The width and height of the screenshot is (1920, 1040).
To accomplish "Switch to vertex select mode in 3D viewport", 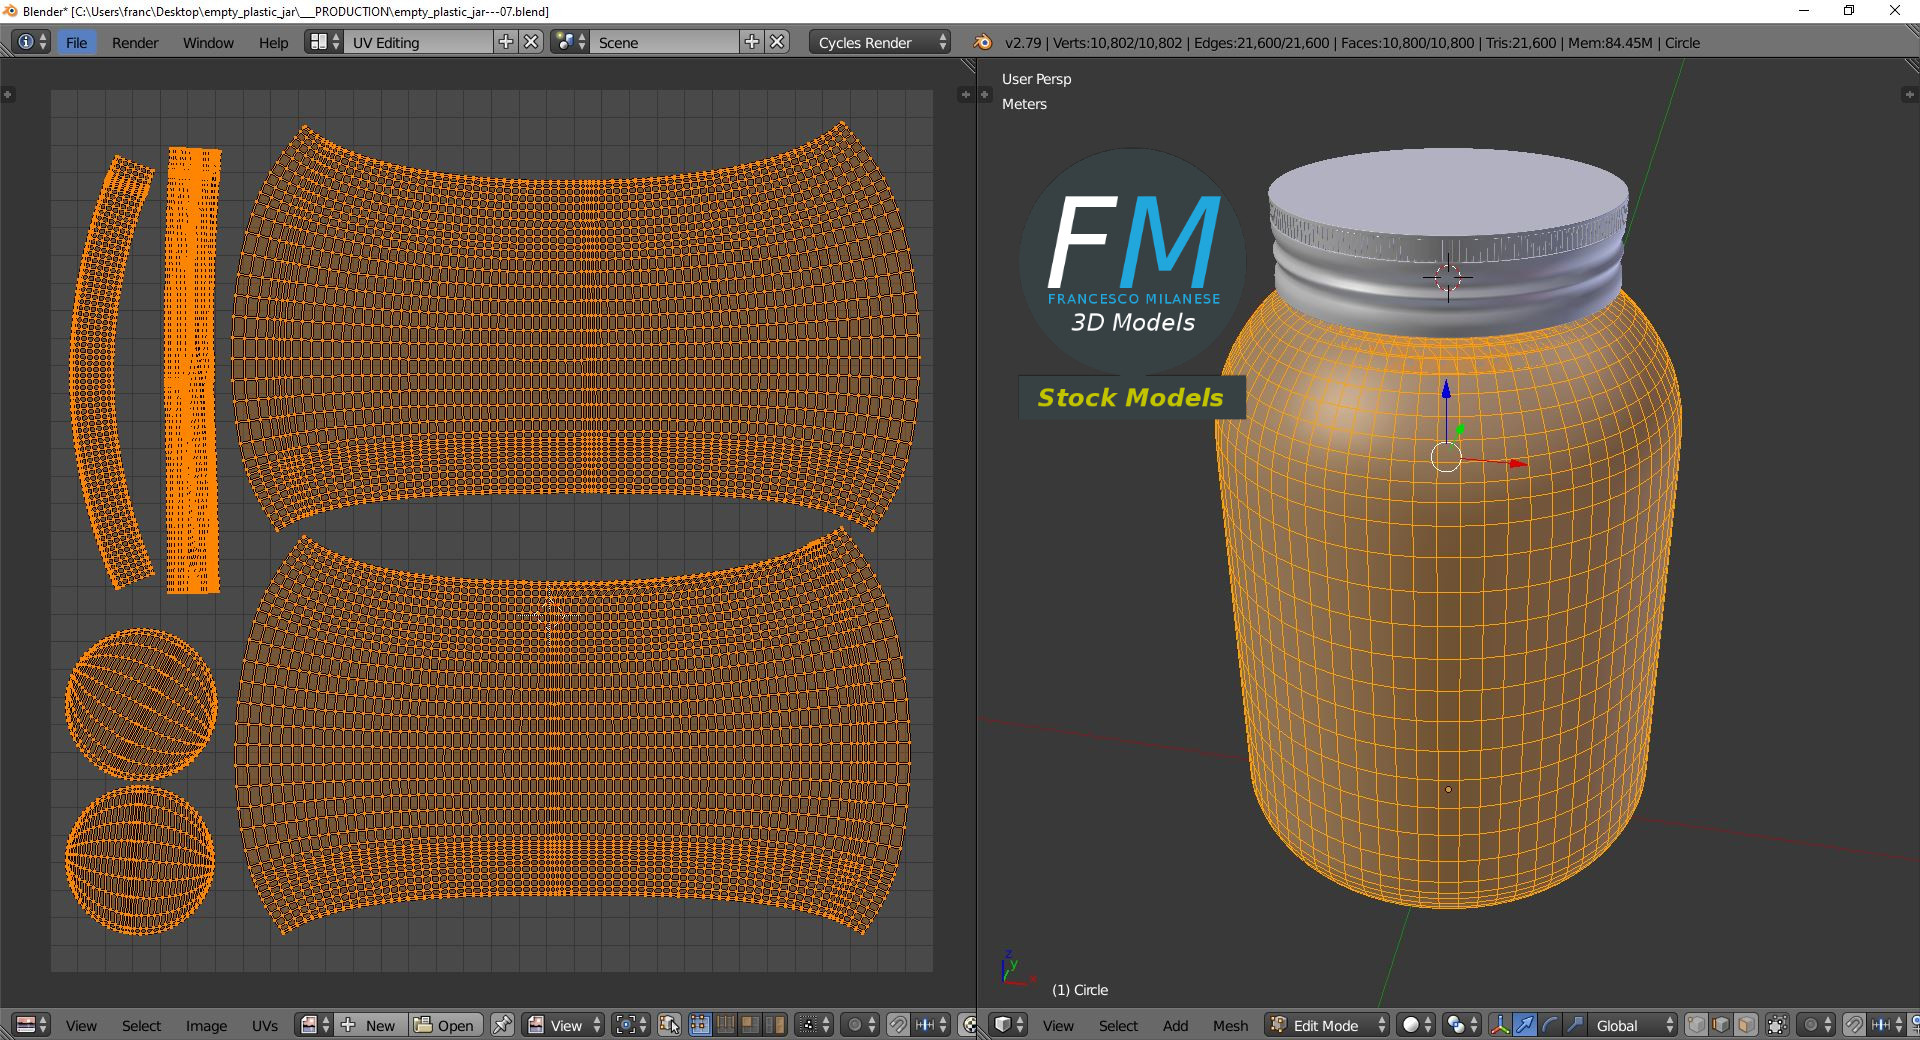I will click(1697, 1025).
